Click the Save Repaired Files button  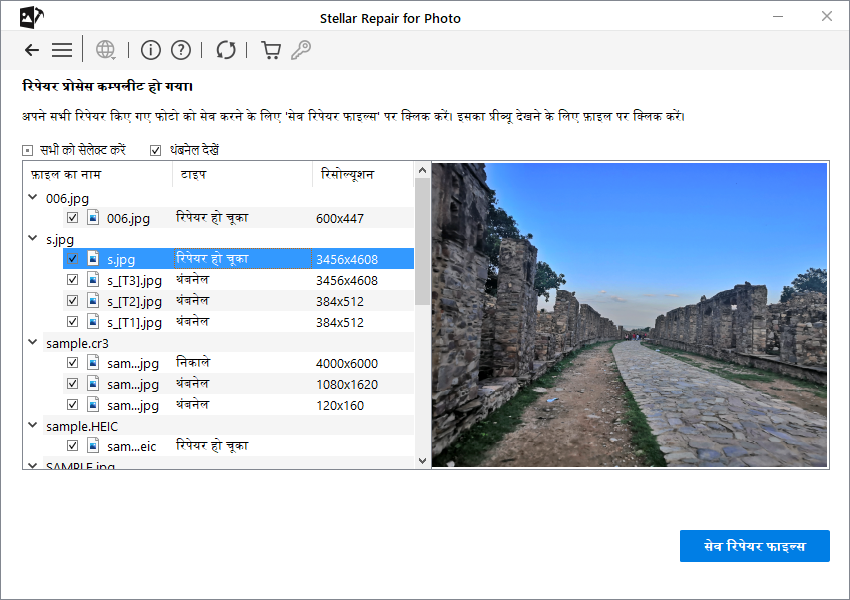point(755,546)
